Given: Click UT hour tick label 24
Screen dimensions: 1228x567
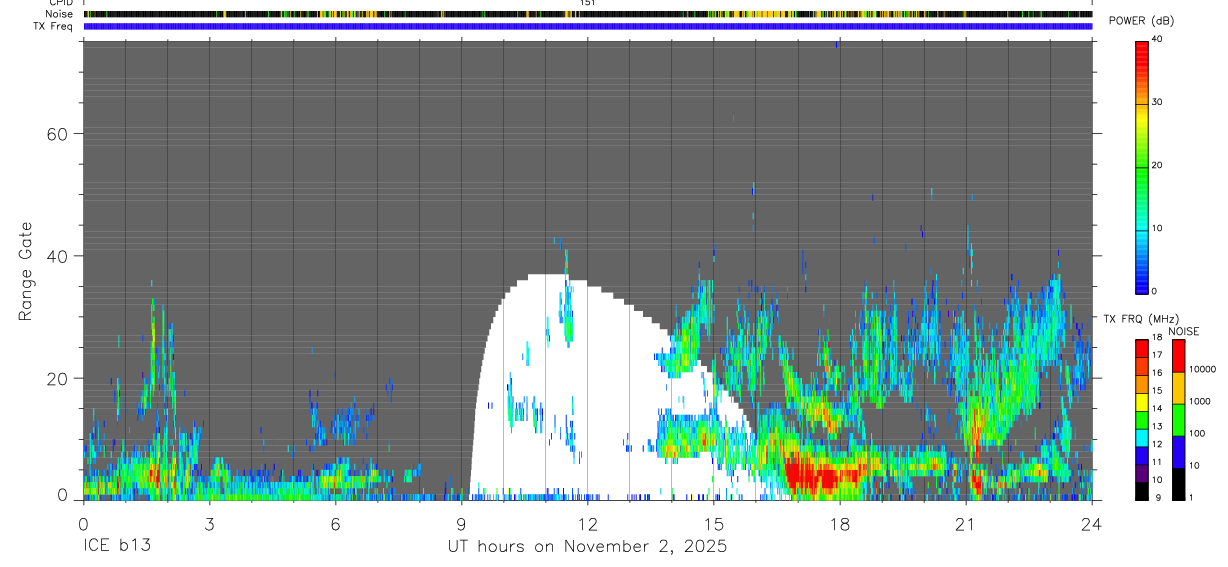Looking at the screenshot, I should [x=1092, y=523].
